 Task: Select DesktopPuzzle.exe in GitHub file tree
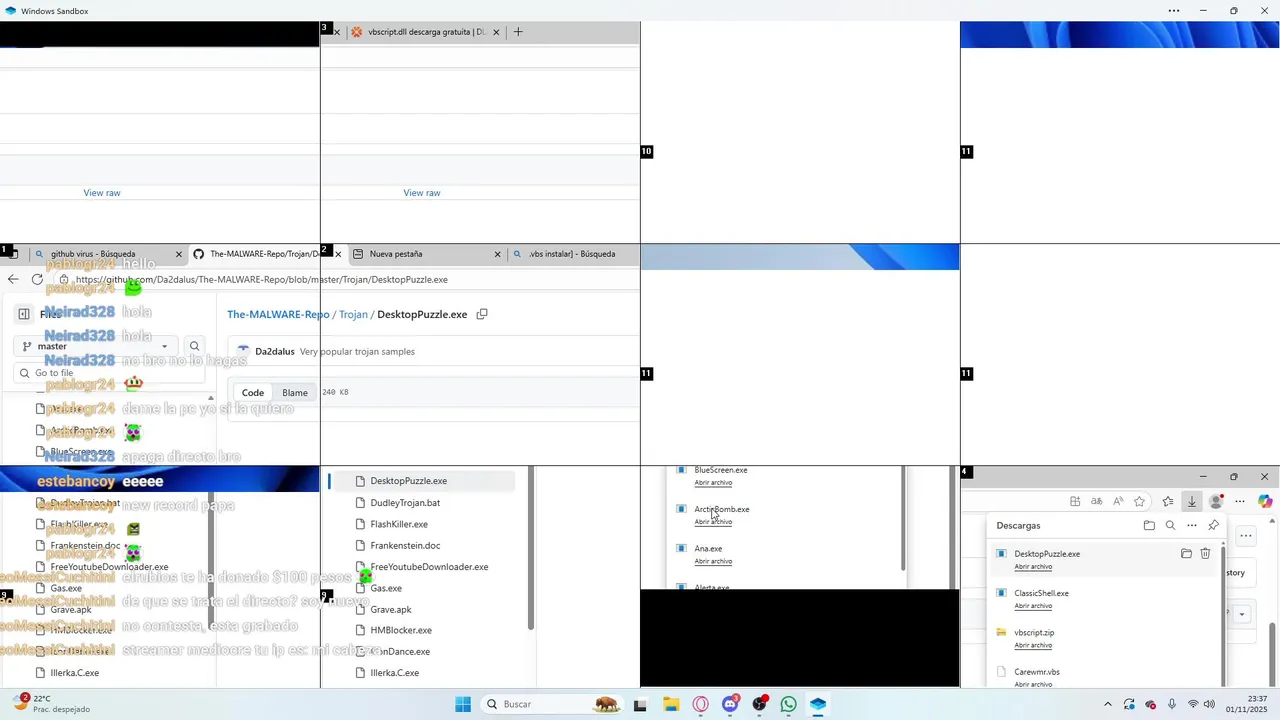click(x=421, y=481)
